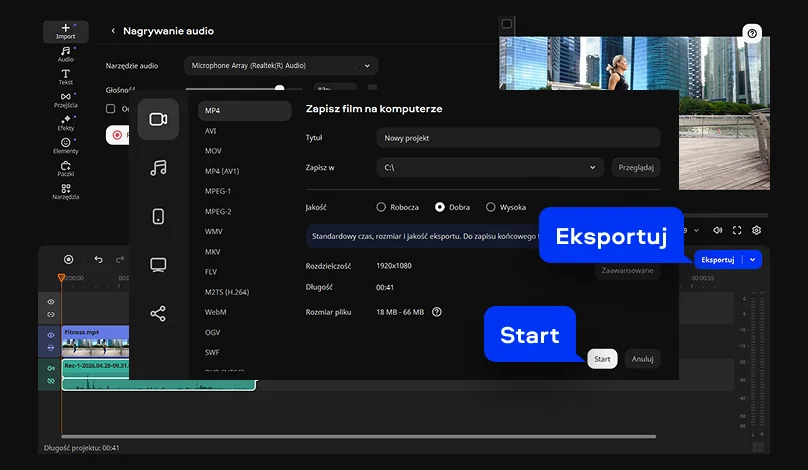Open the Zapisz w folder dropdown

pyautogui.click(x=490, y=167)
